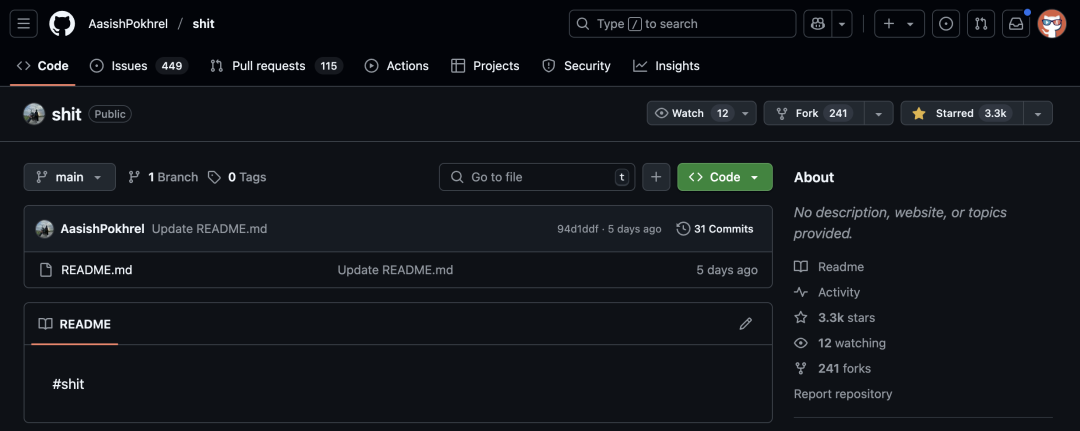Viewport: 1080px width, 431px height.
Task: Open the create new plus menu
Action: (x=899, y=24)
